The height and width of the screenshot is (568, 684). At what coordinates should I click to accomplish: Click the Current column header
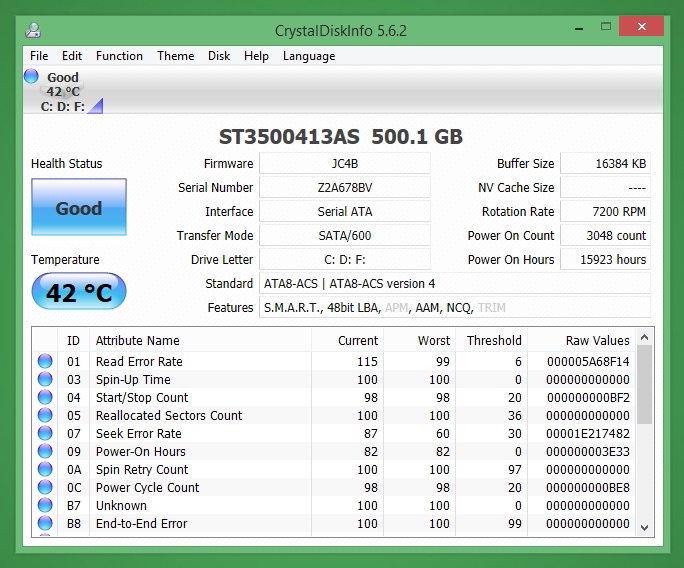tap(348, 340)
